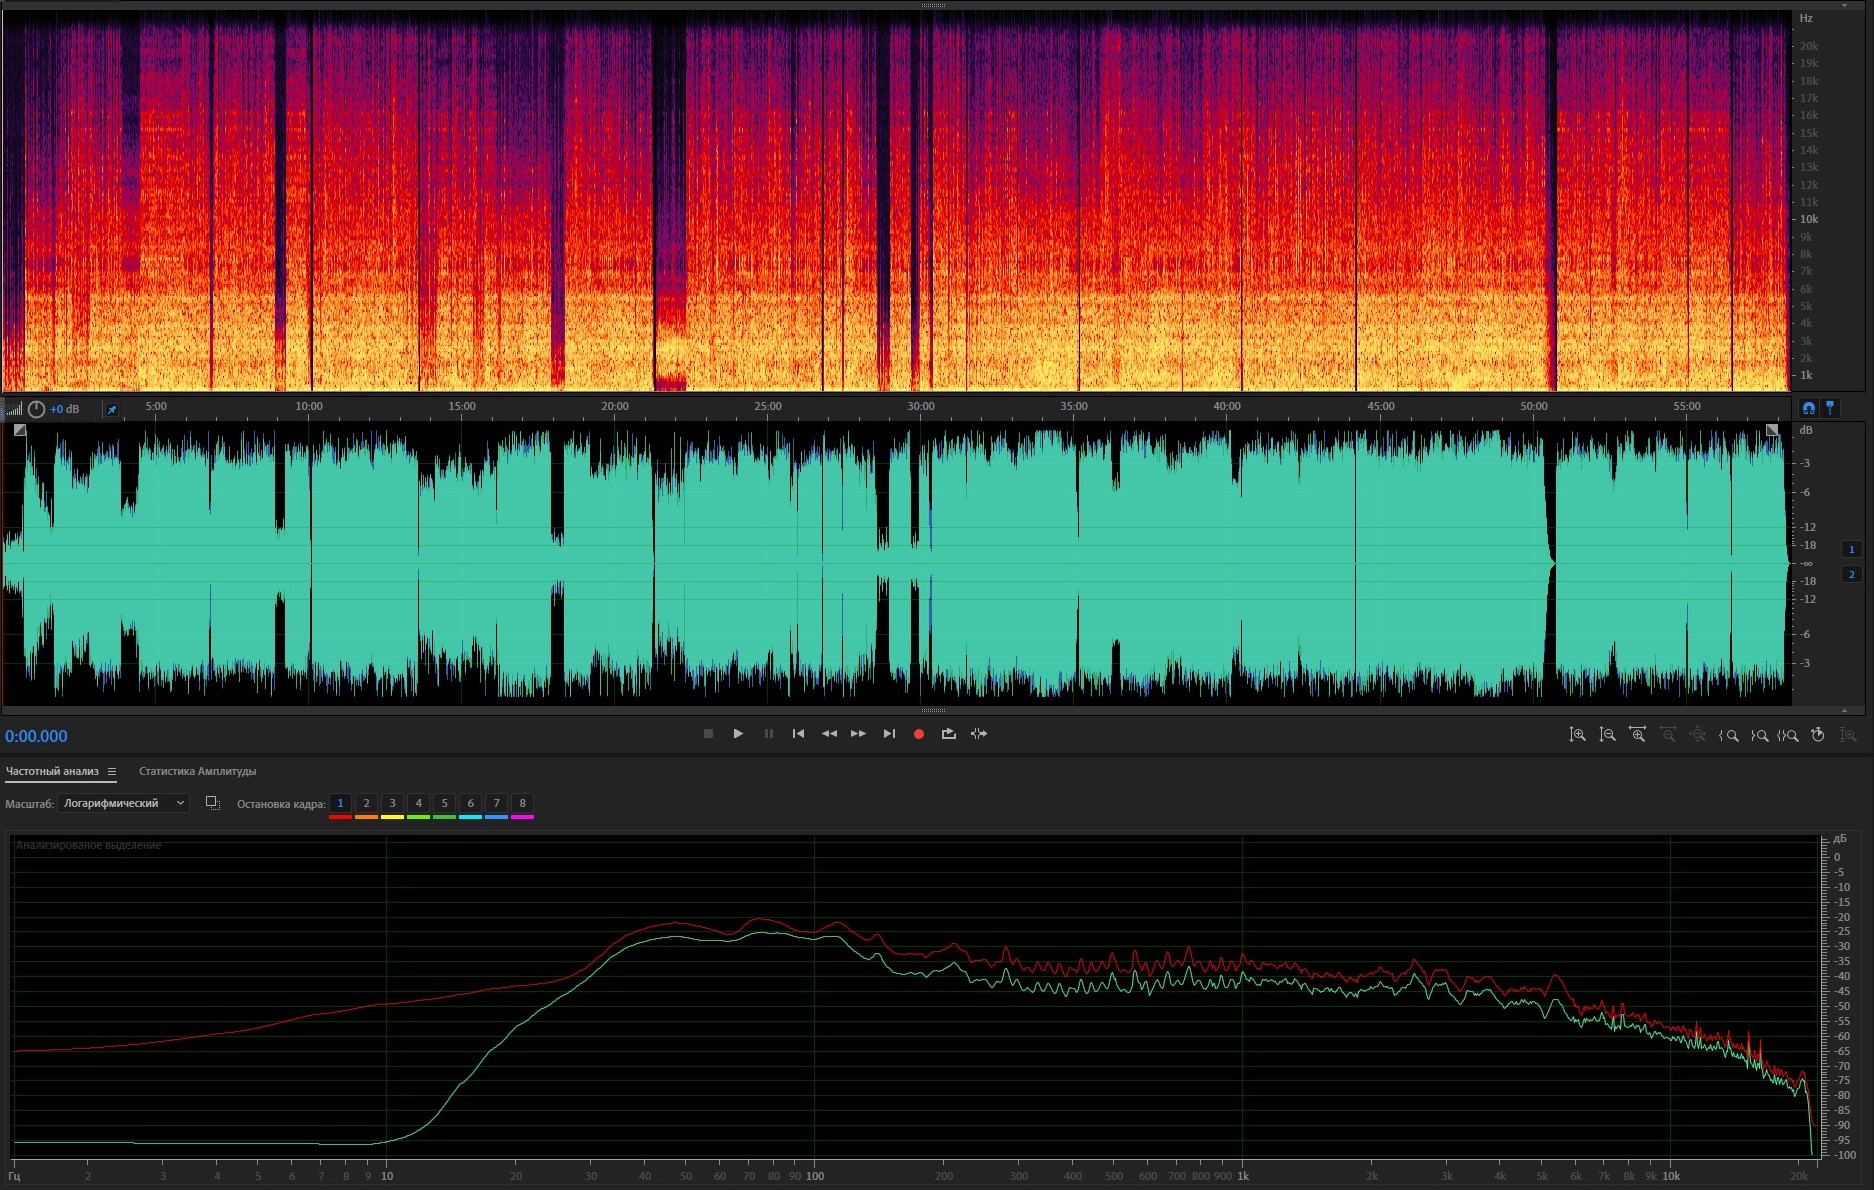The image size is (1874, 1190).
Task: Zoom in time
Action: 1637,735
